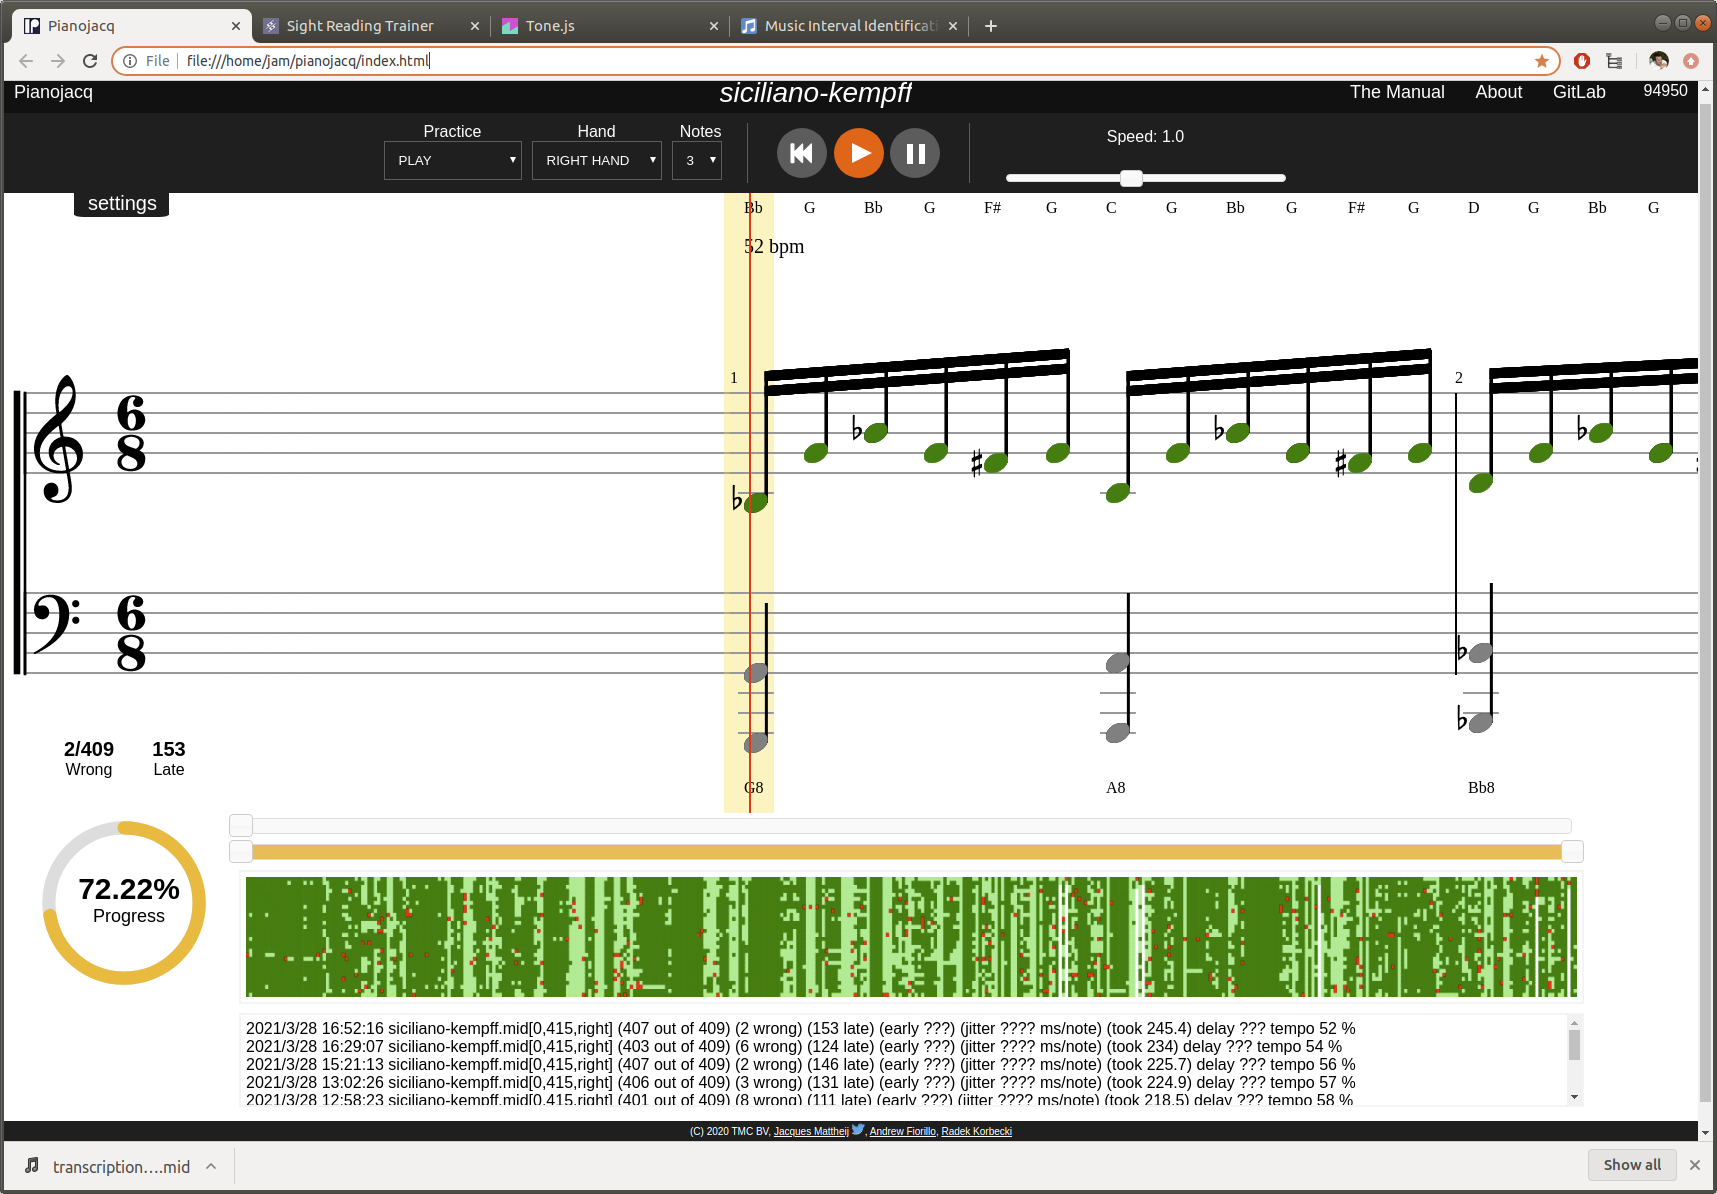Image resolution: width=1717 pixels, height=1194 pixels.
Task: Close the Tone.js tab
Action: 714,26
